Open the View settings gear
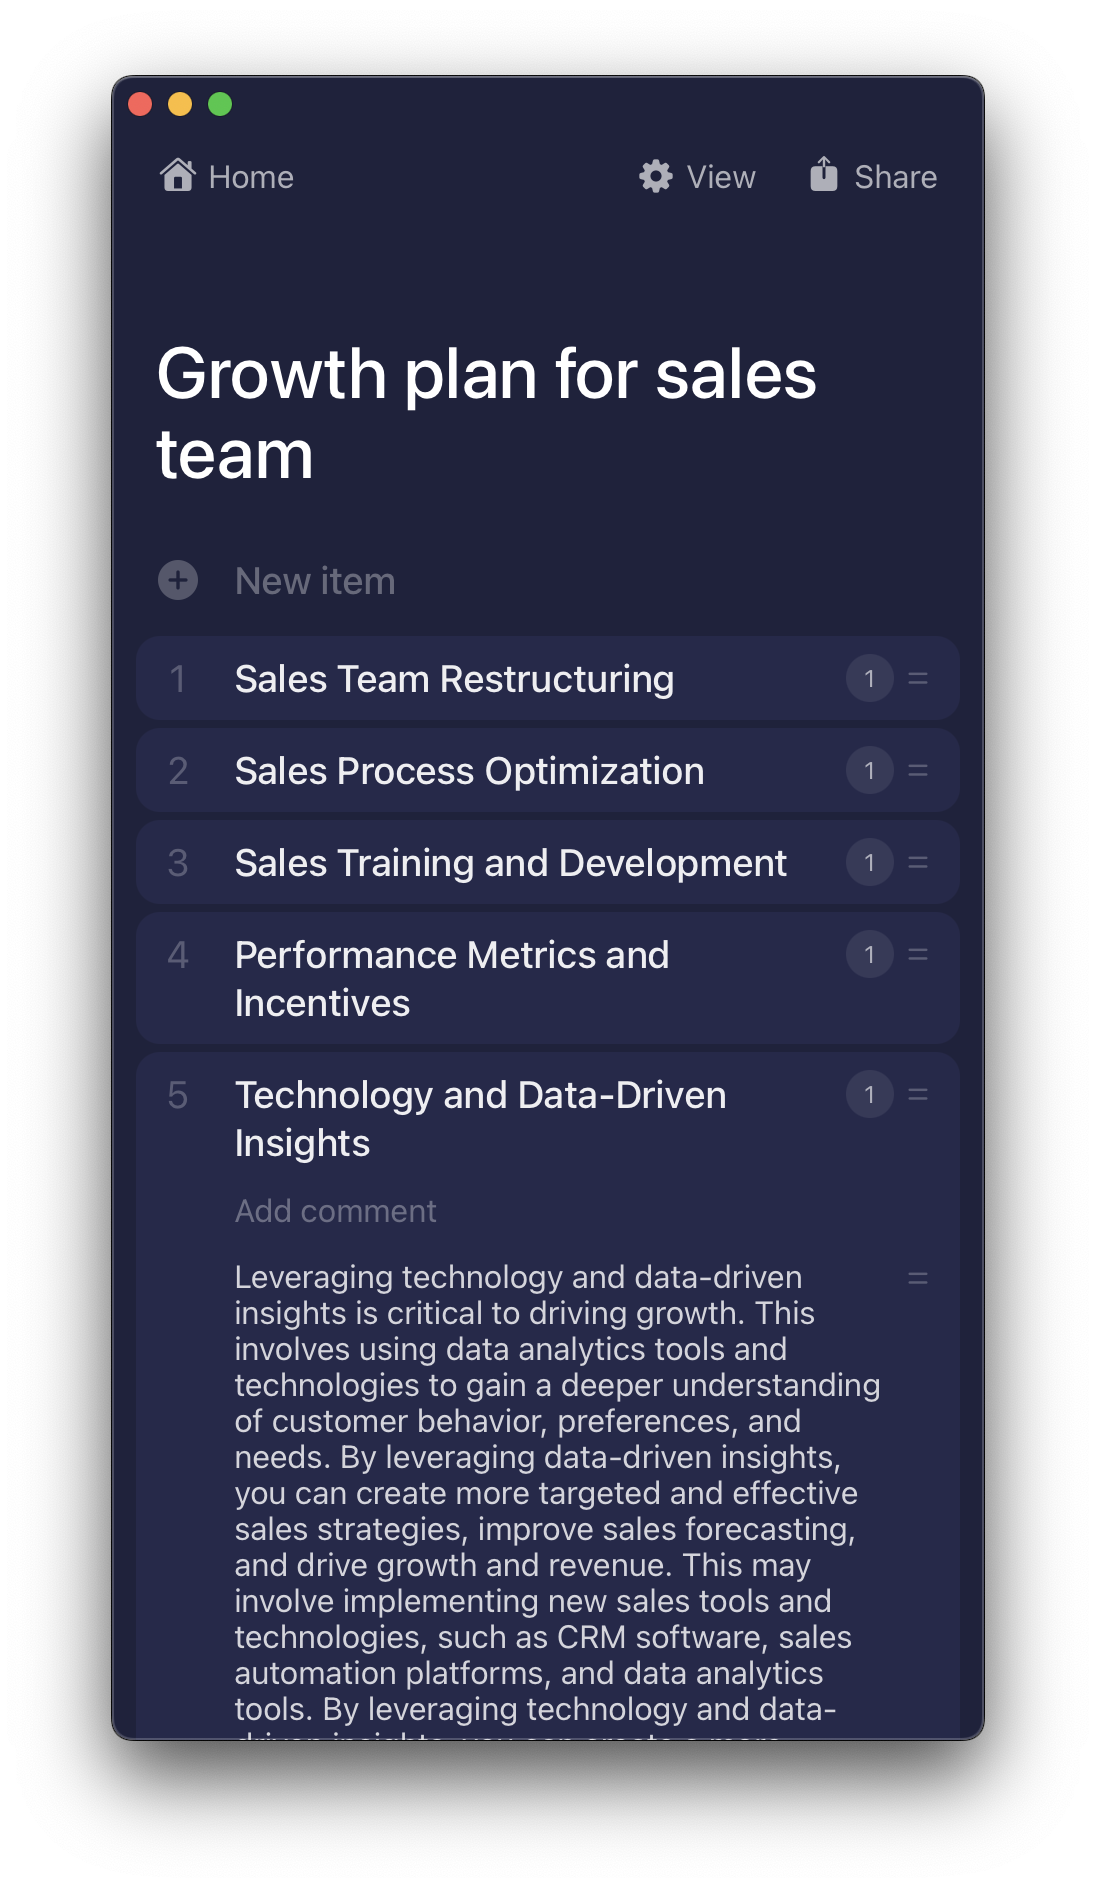 click(656, 176)
